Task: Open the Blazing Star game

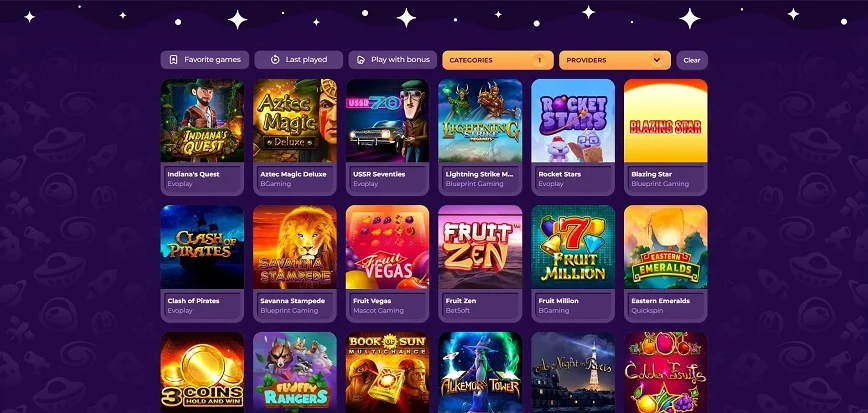Action: [665, 121]
